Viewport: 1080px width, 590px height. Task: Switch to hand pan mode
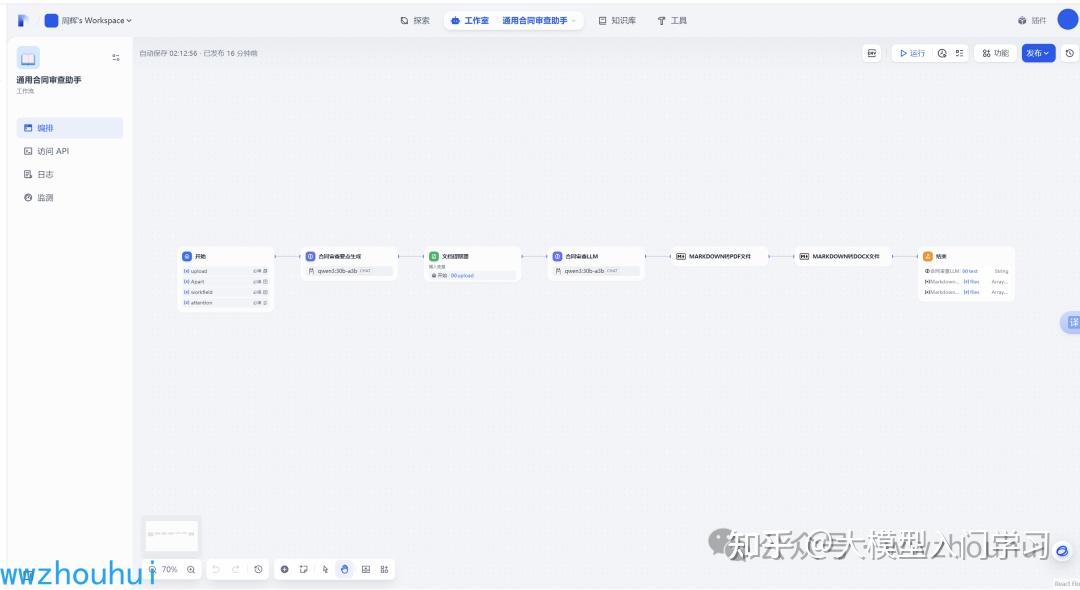[344, 569]
